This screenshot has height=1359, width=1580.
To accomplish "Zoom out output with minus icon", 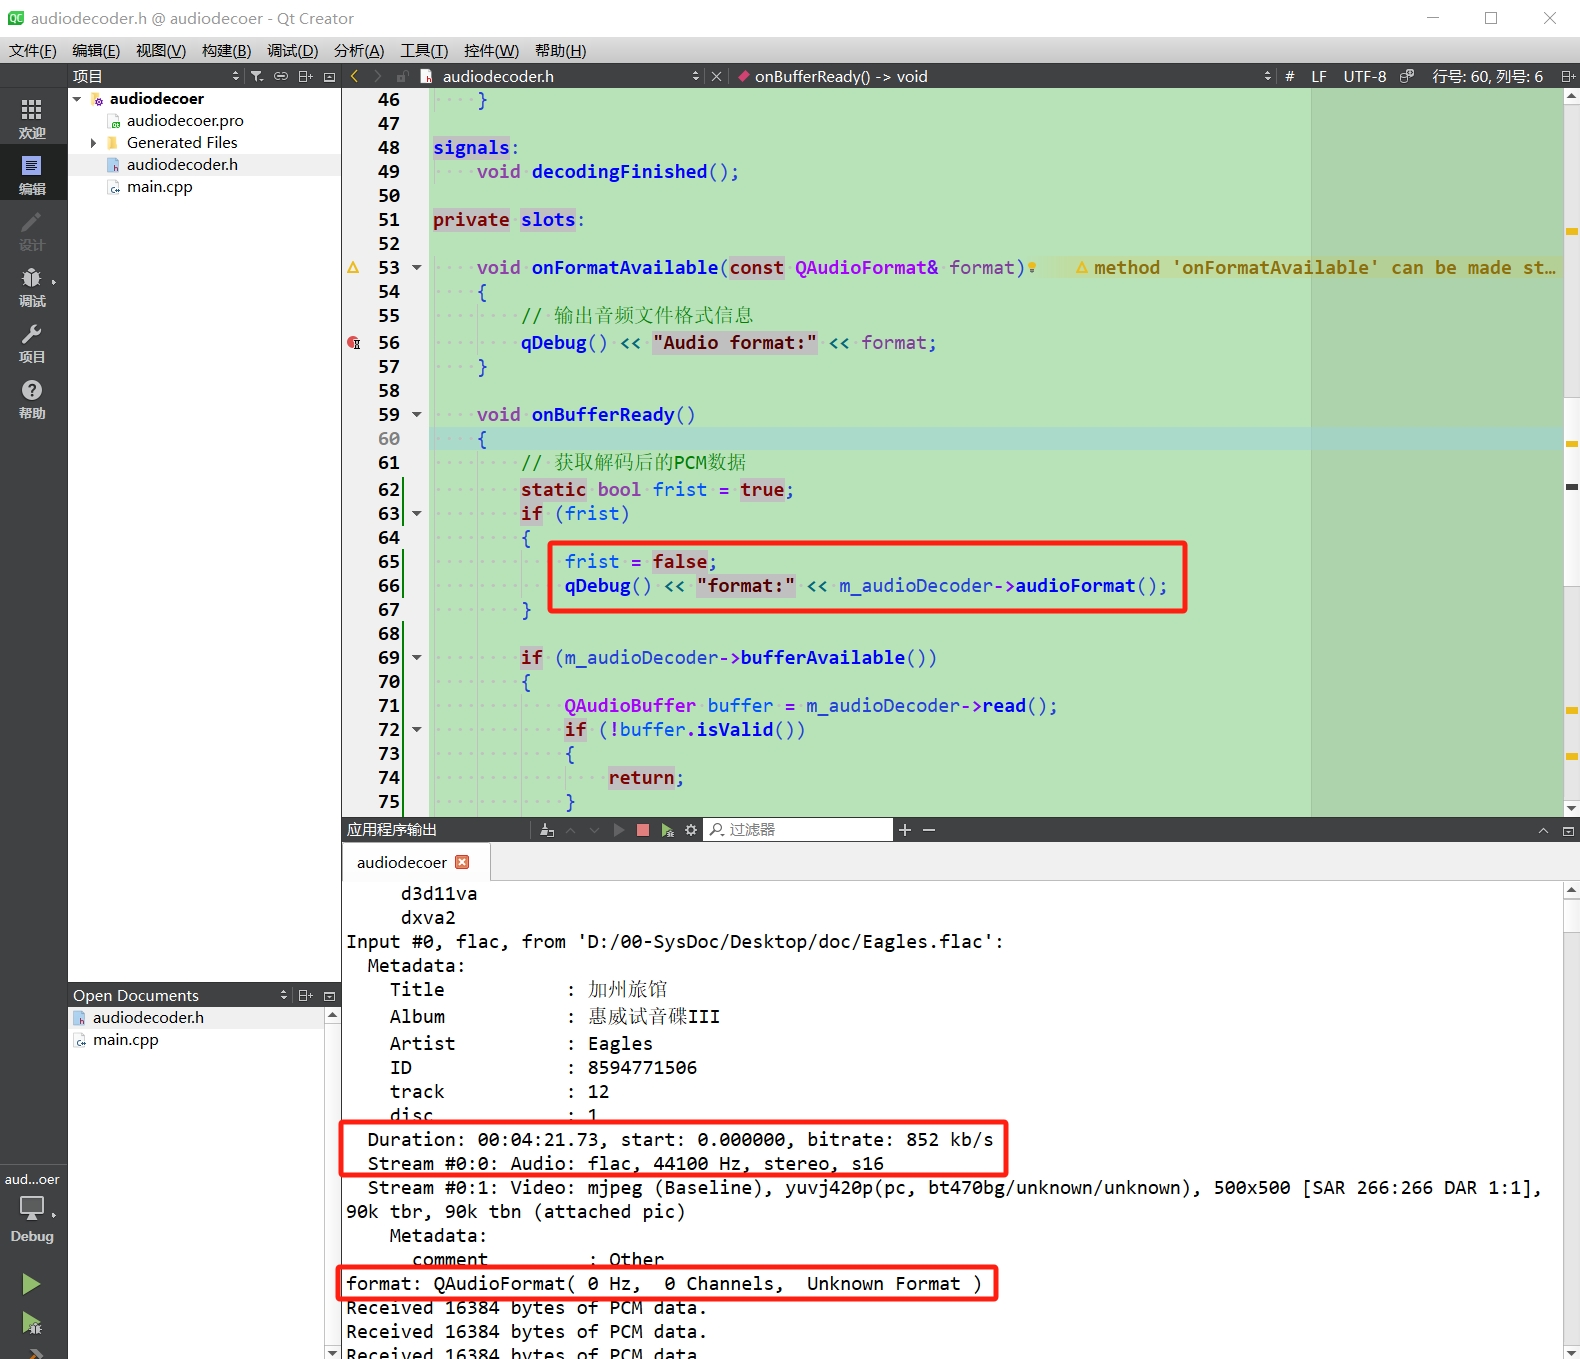I will (x=929, y=830).
